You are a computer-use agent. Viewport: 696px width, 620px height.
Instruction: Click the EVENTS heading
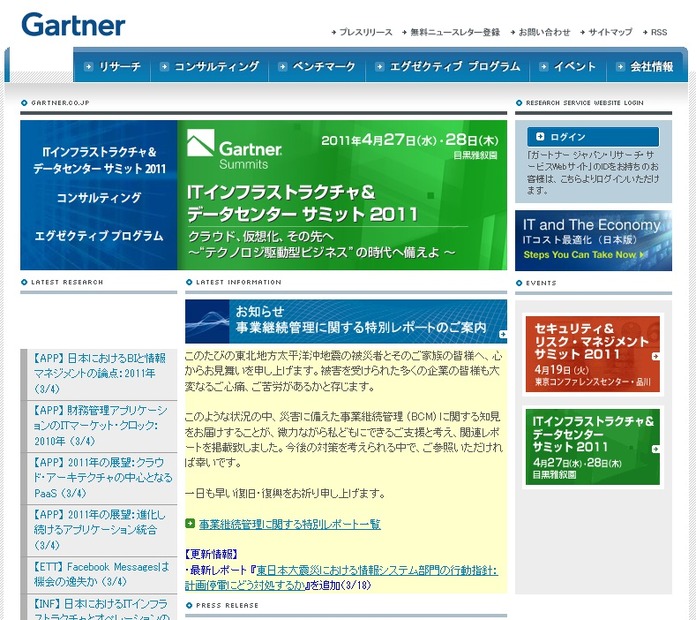pyautogui.click(x=541, y=283)
